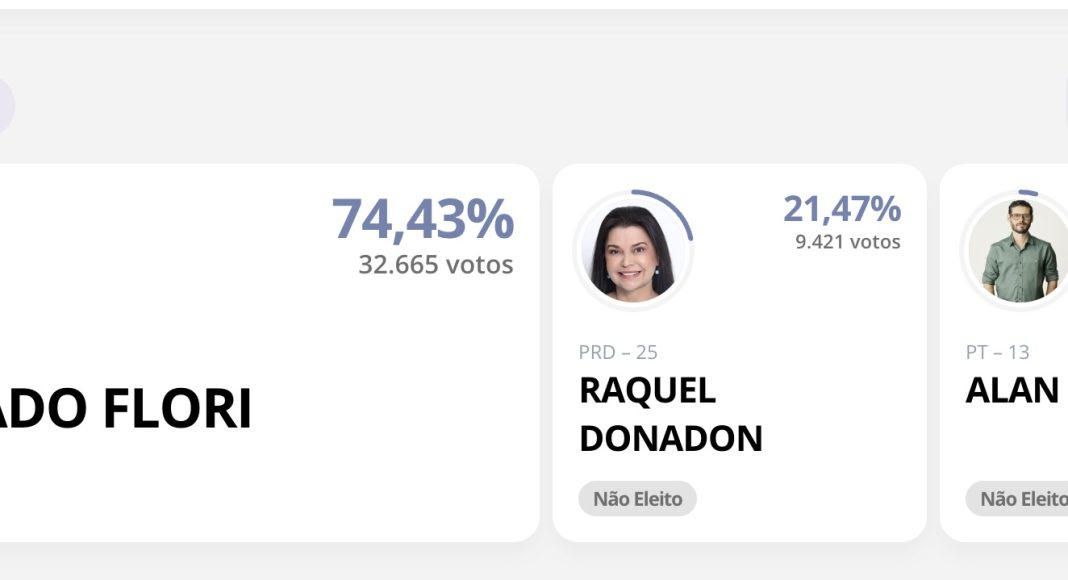Click Alan's candidate photo
The height and width of the screenshot is (580, 1068).
coord(1018,251)
